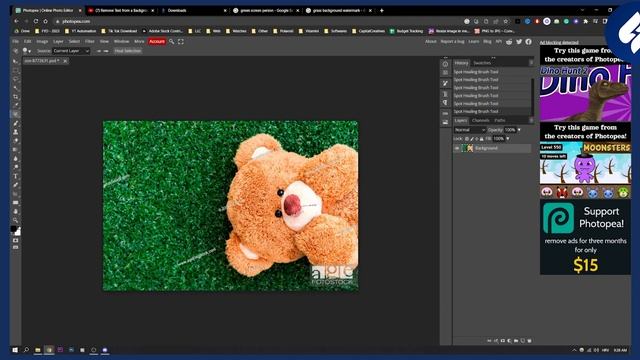Viewport: 640px width, 360px height.
Task: Select the Eraser tool
Action: click(16, 141)
